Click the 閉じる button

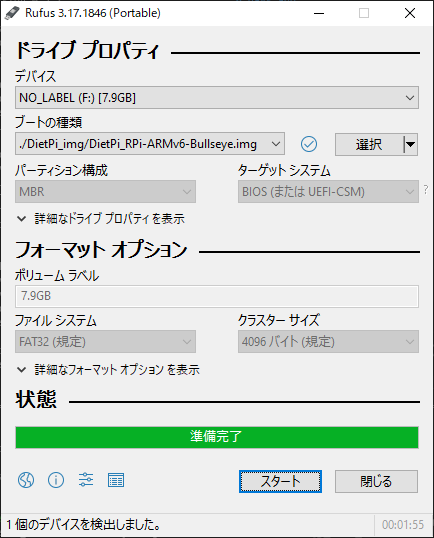click(376, 481)
